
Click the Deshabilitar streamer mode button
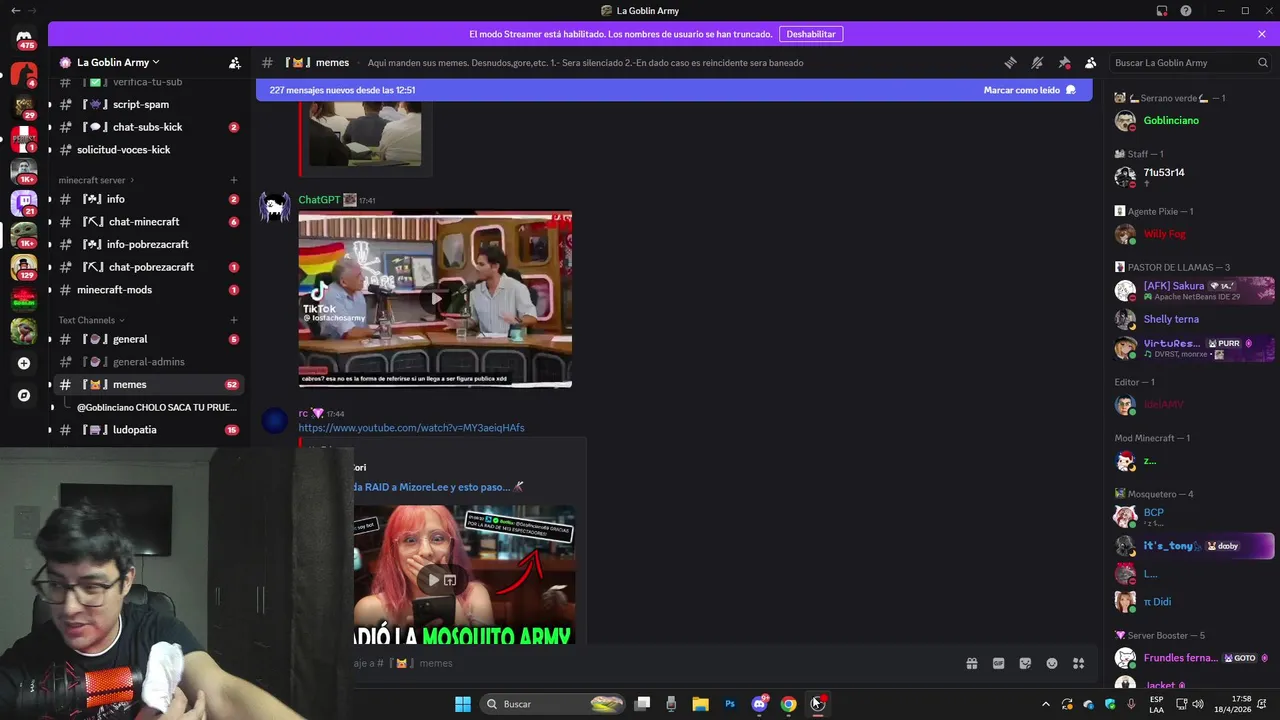(x=811, y=34)
